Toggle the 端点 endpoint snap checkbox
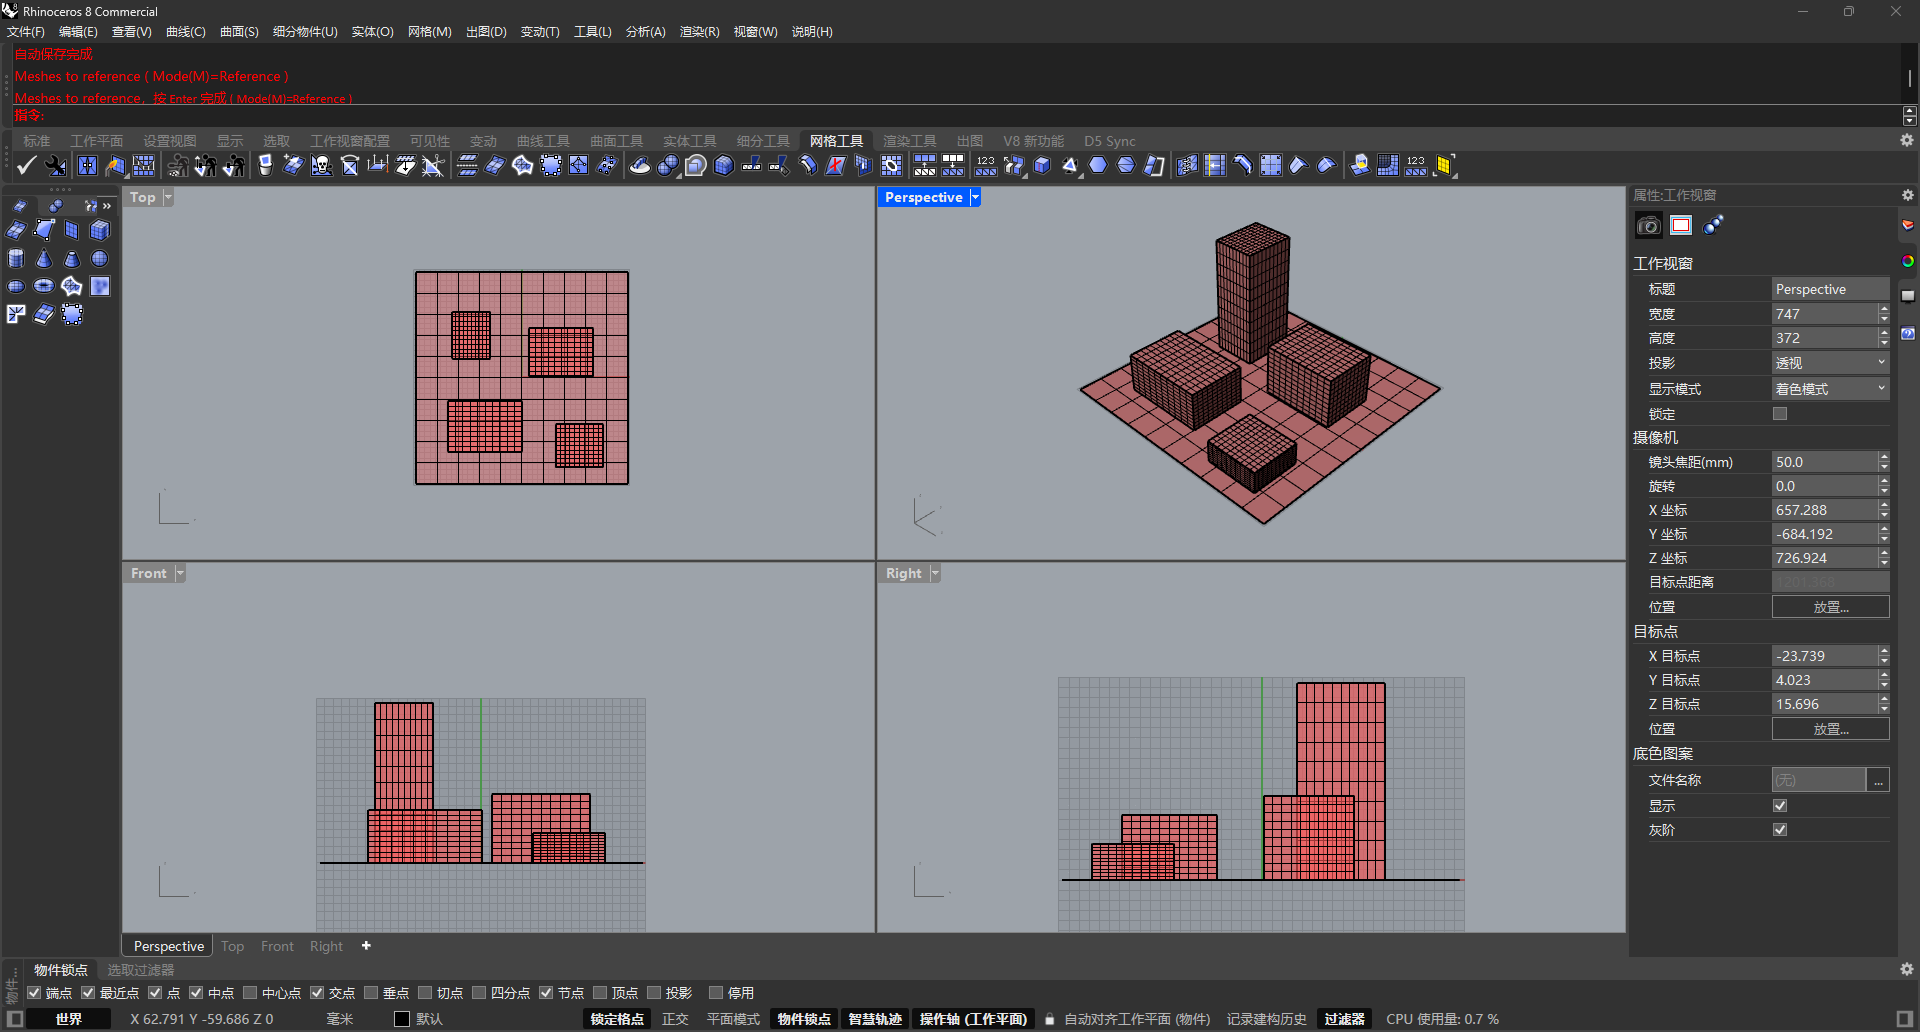 [34, 993]
